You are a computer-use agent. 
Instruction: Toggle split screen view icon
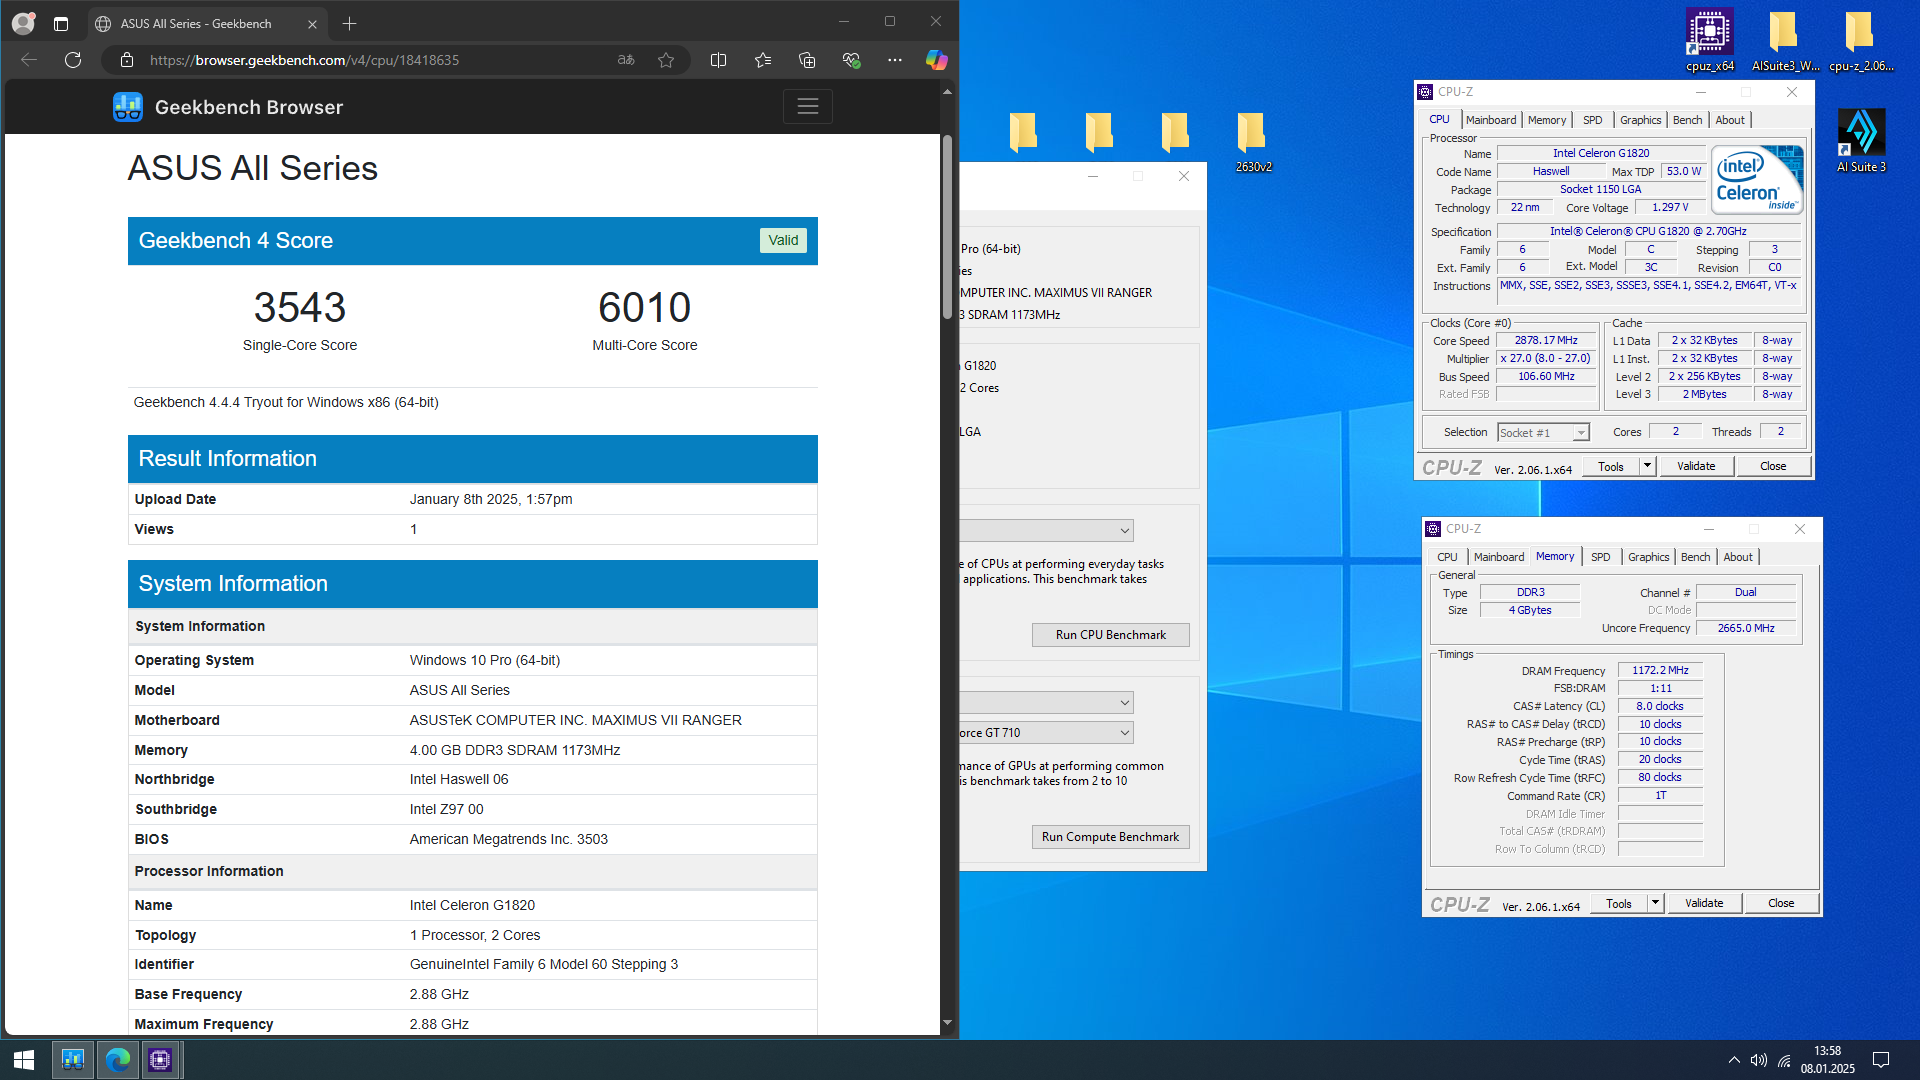pos(718,60)
